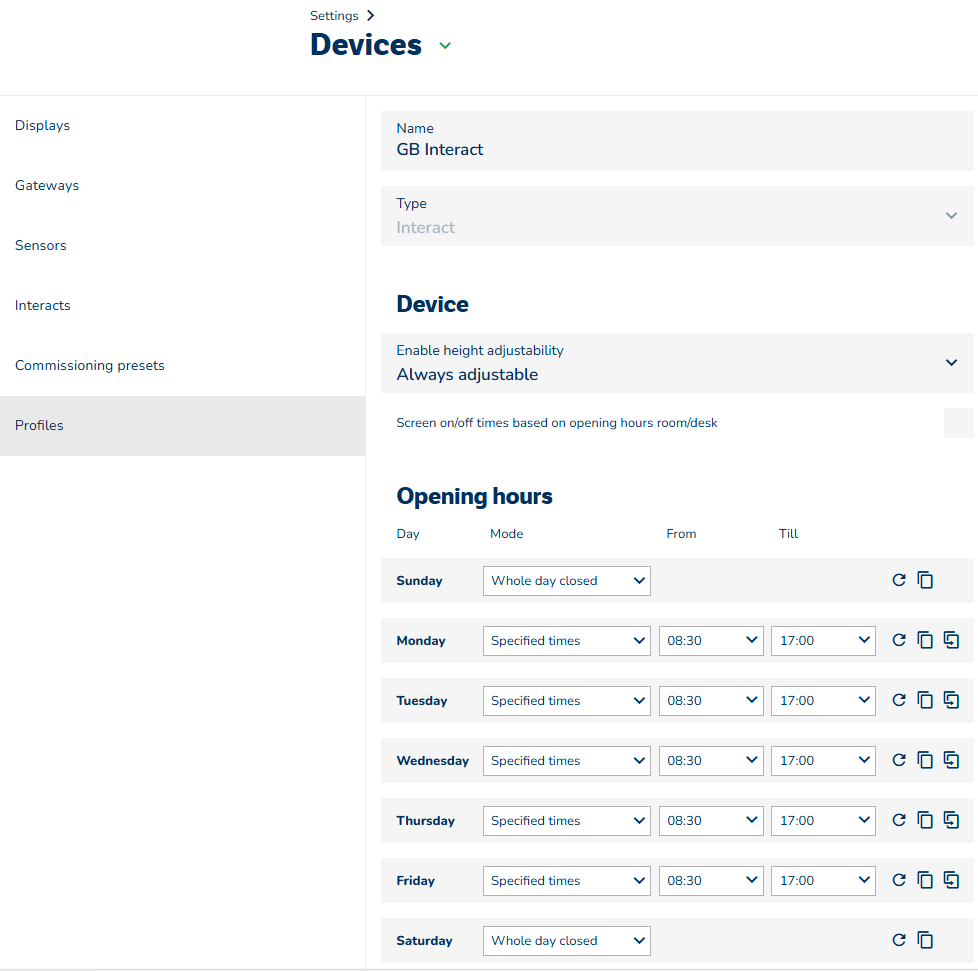Toggle screen on/off times based on opening hours
This screenshot has width=978, height=971.
(957, 423)
